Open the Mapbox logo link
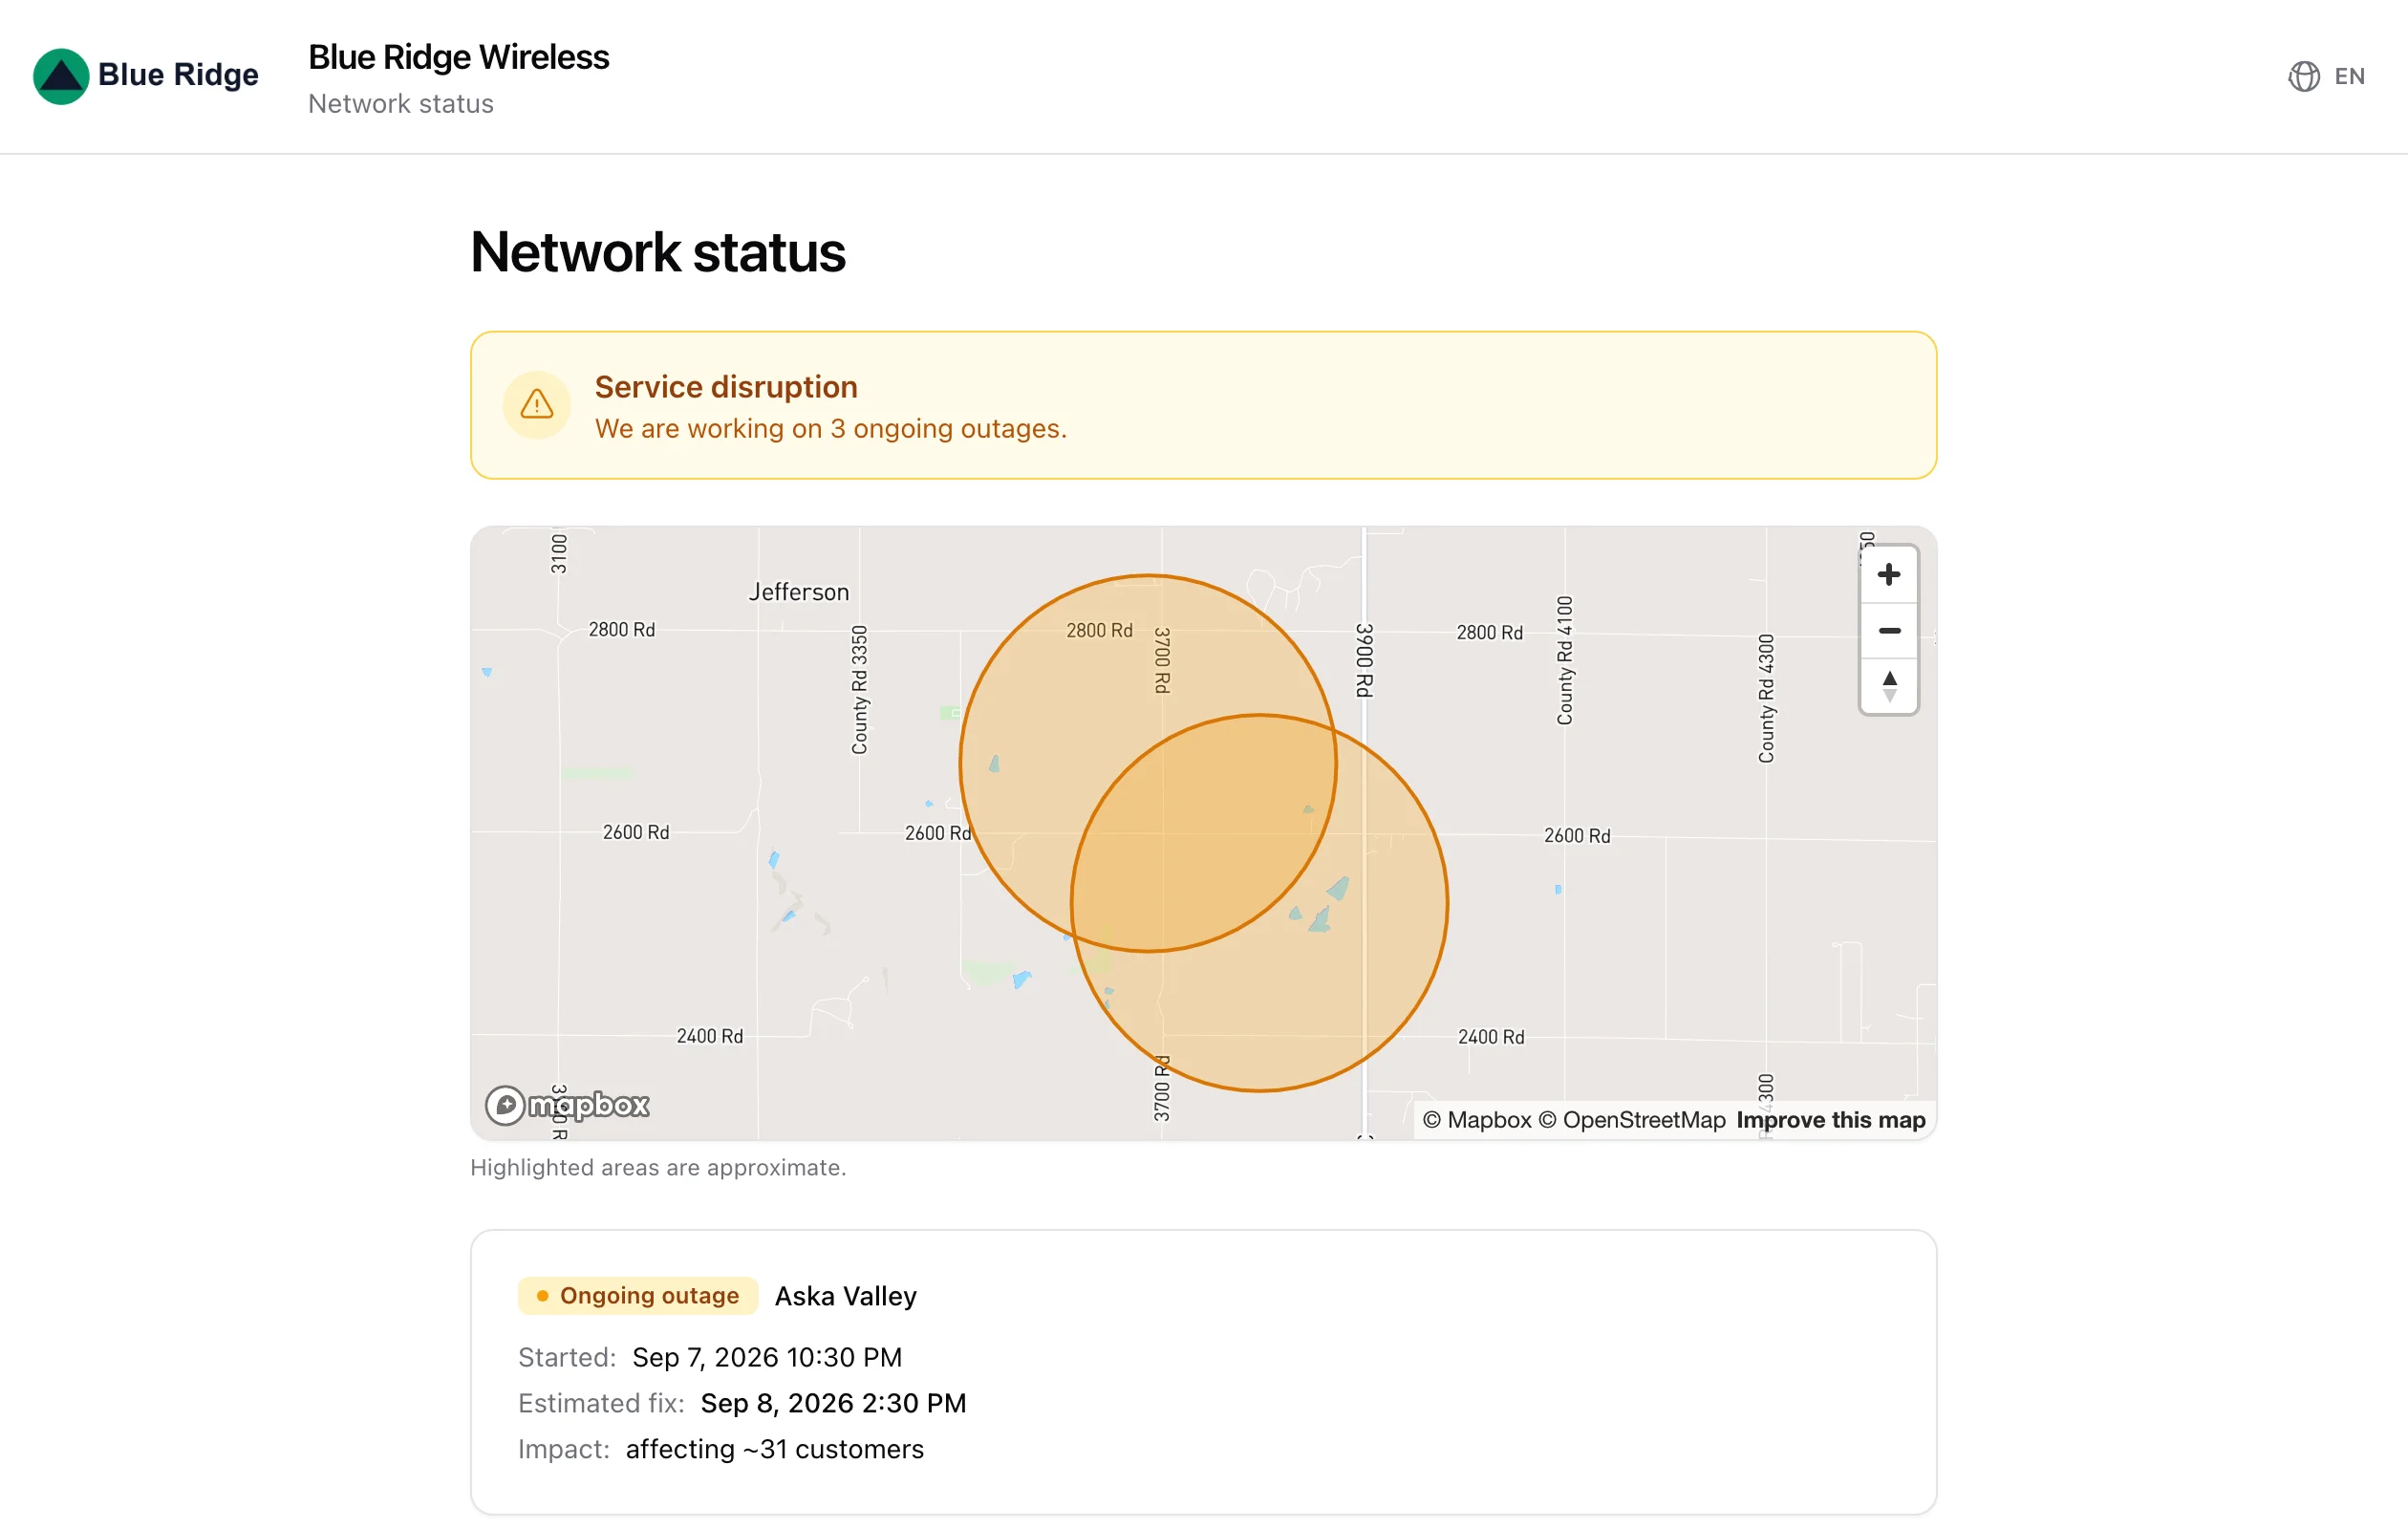Screen dimensions: 2408x1529 (x=567, y=1105)
